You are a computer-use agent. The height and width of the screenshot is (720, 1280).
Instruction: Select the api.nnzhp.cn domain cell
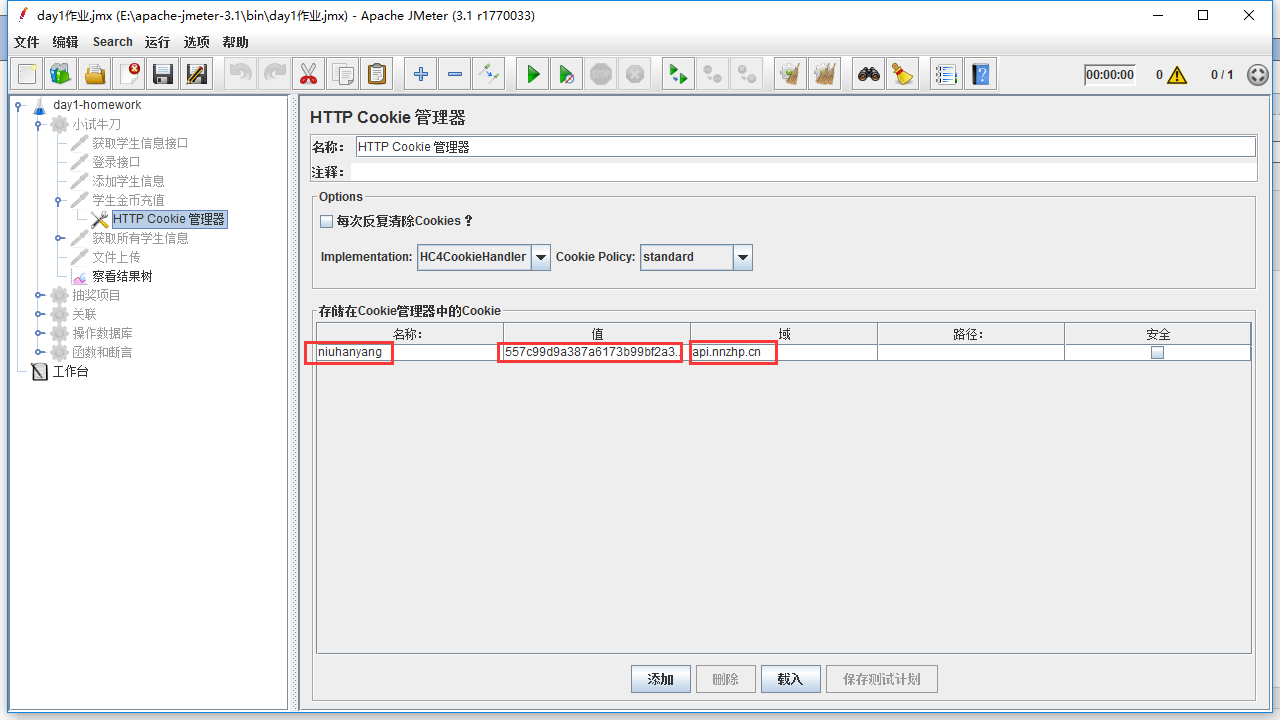point(784,353)
